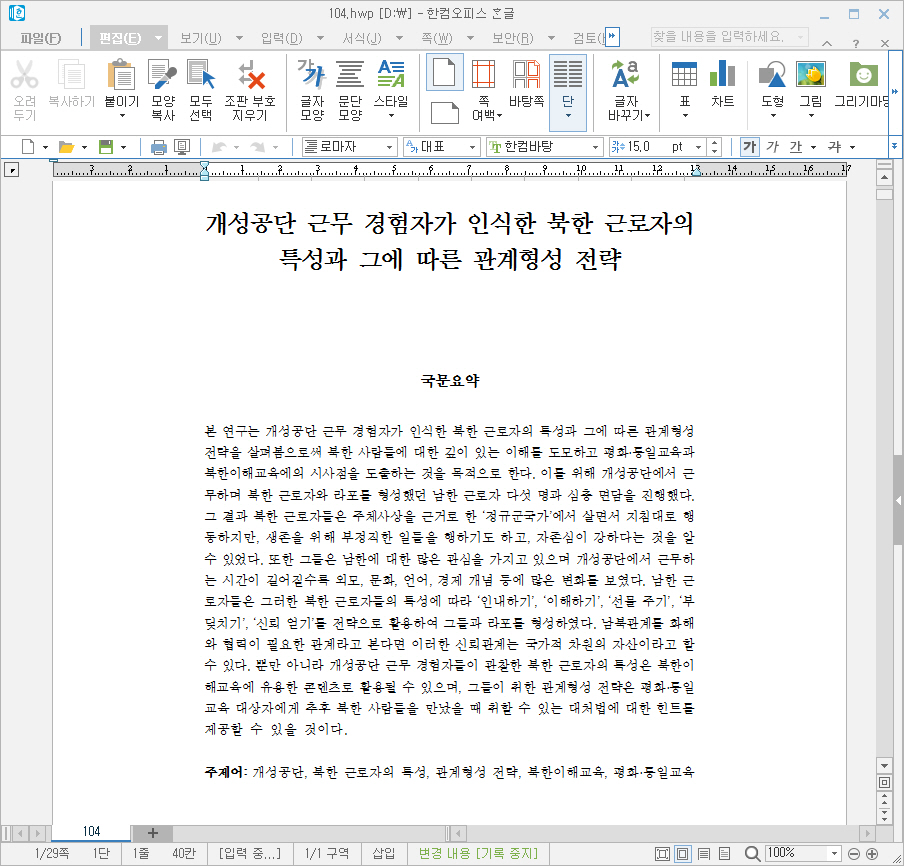Click font size stepper up arrow

714,142
